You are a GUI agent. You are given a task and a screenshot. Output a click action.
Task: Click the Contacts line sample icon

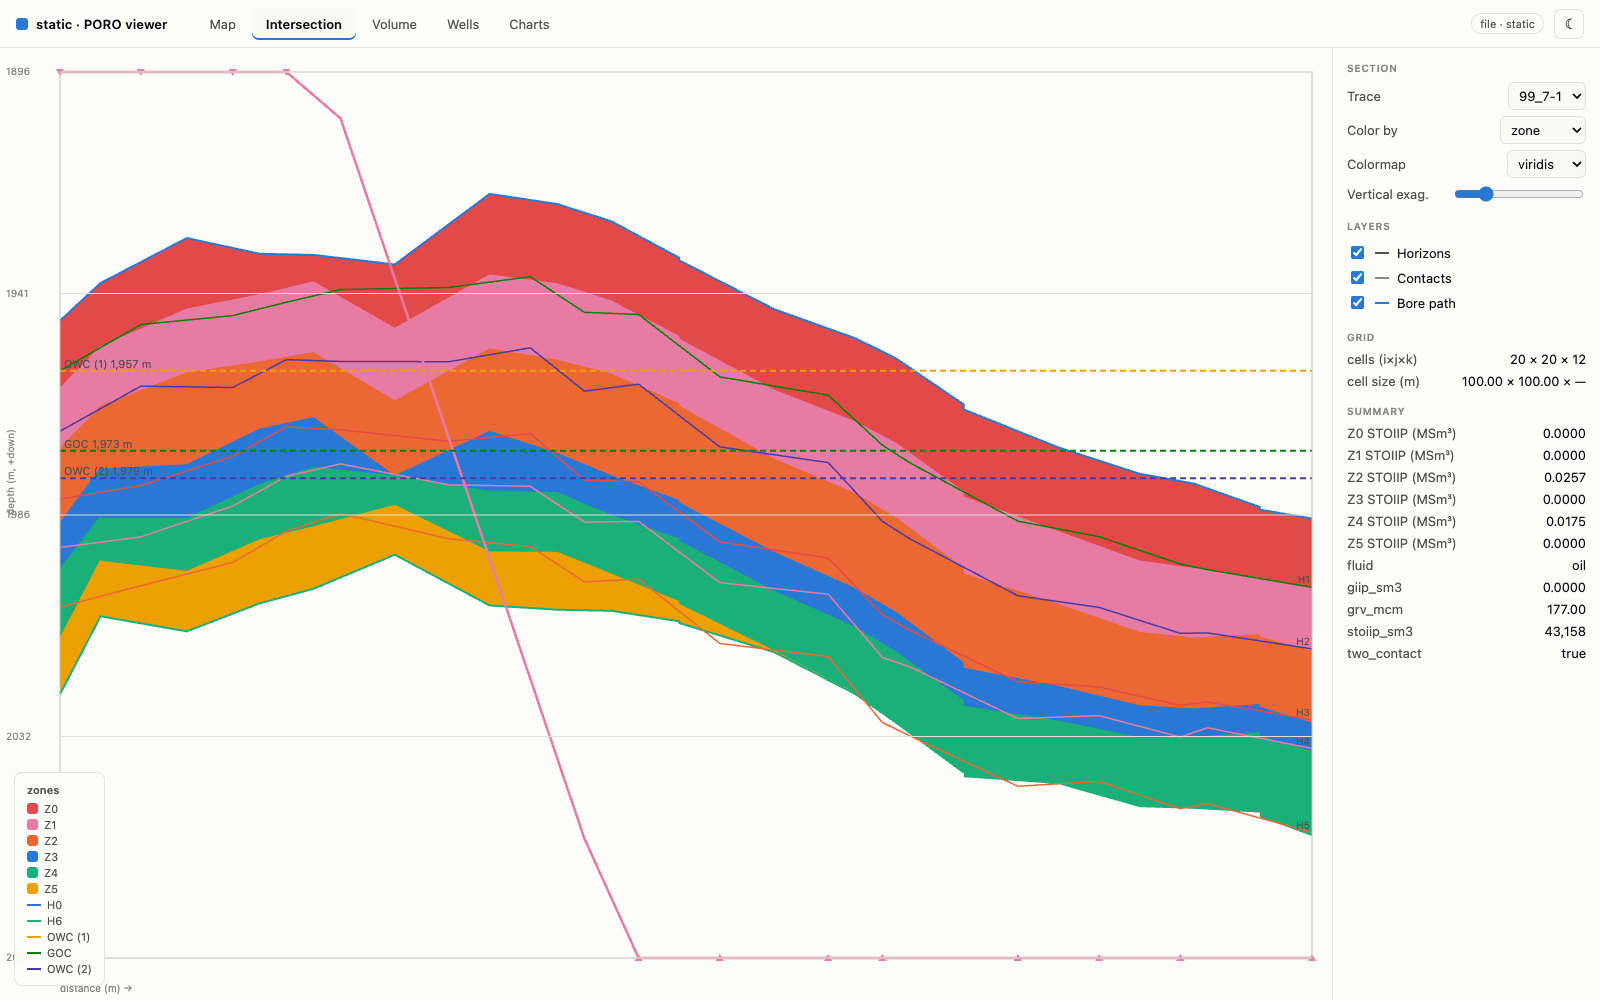pyautogui.click(x=1382, y=278)
